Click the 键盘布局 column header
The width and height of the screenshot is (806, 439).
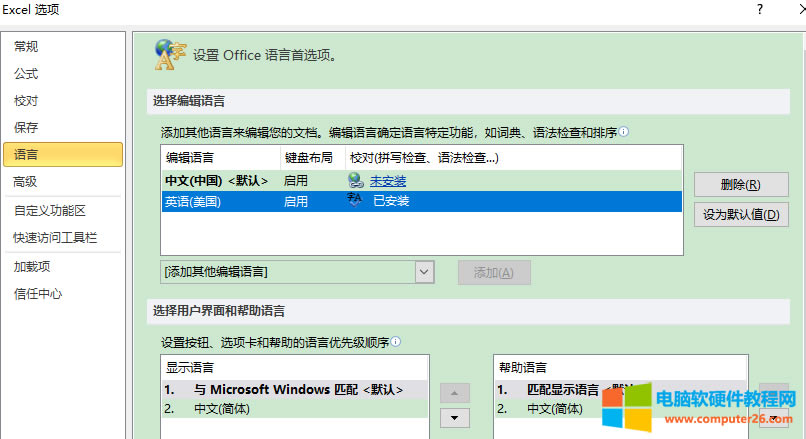coord(313,158)
